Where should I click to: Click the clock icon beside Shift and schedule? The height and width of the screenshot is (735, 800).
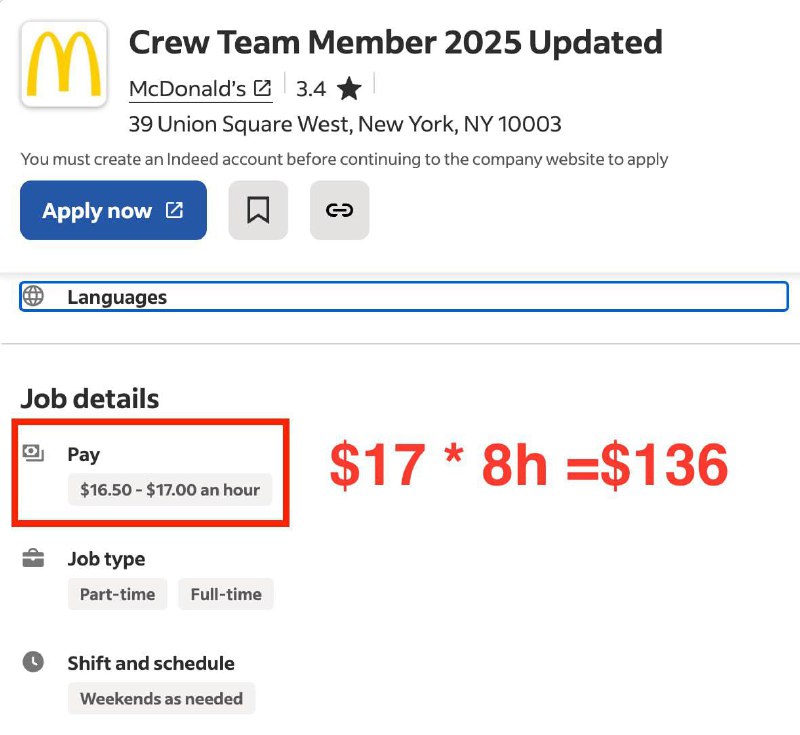point(33,662)
